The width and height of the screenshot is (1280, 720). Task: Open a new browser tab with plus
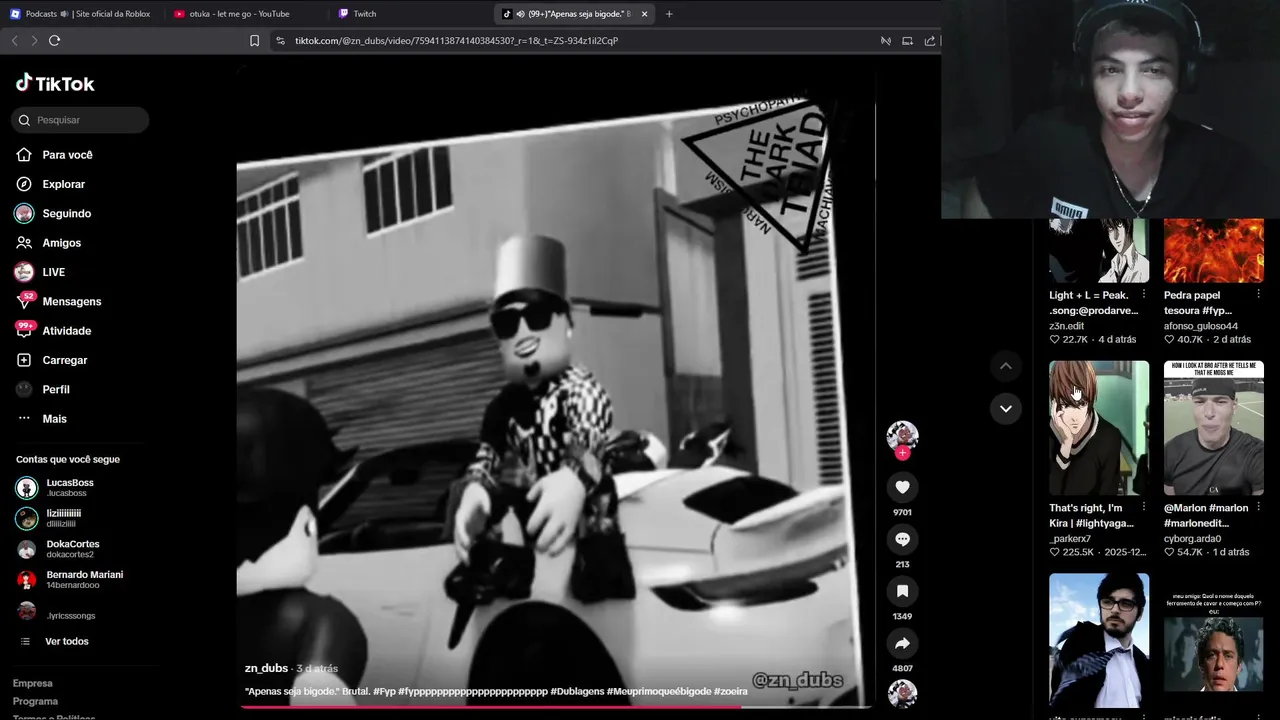coord(669,14)
